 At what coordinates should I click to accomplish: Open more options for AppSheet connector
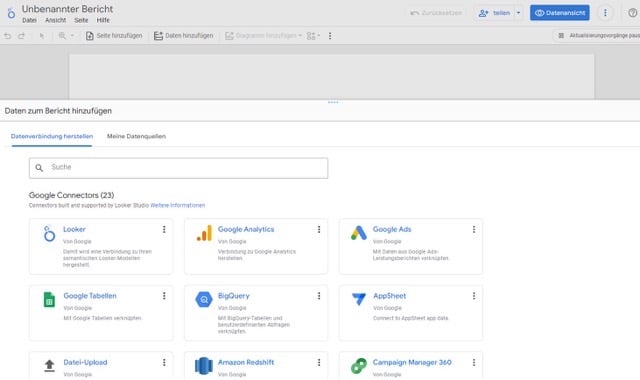click(x=474, y=296)
